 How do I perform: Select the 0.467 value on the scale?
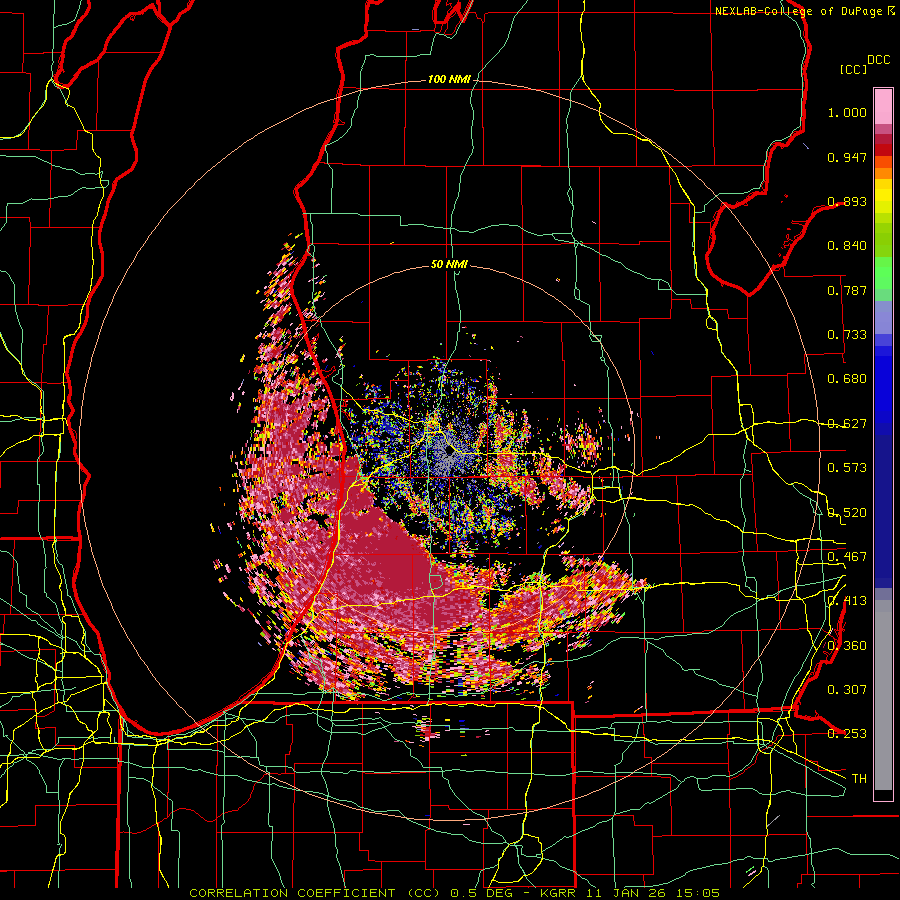[x=847, y=556]
